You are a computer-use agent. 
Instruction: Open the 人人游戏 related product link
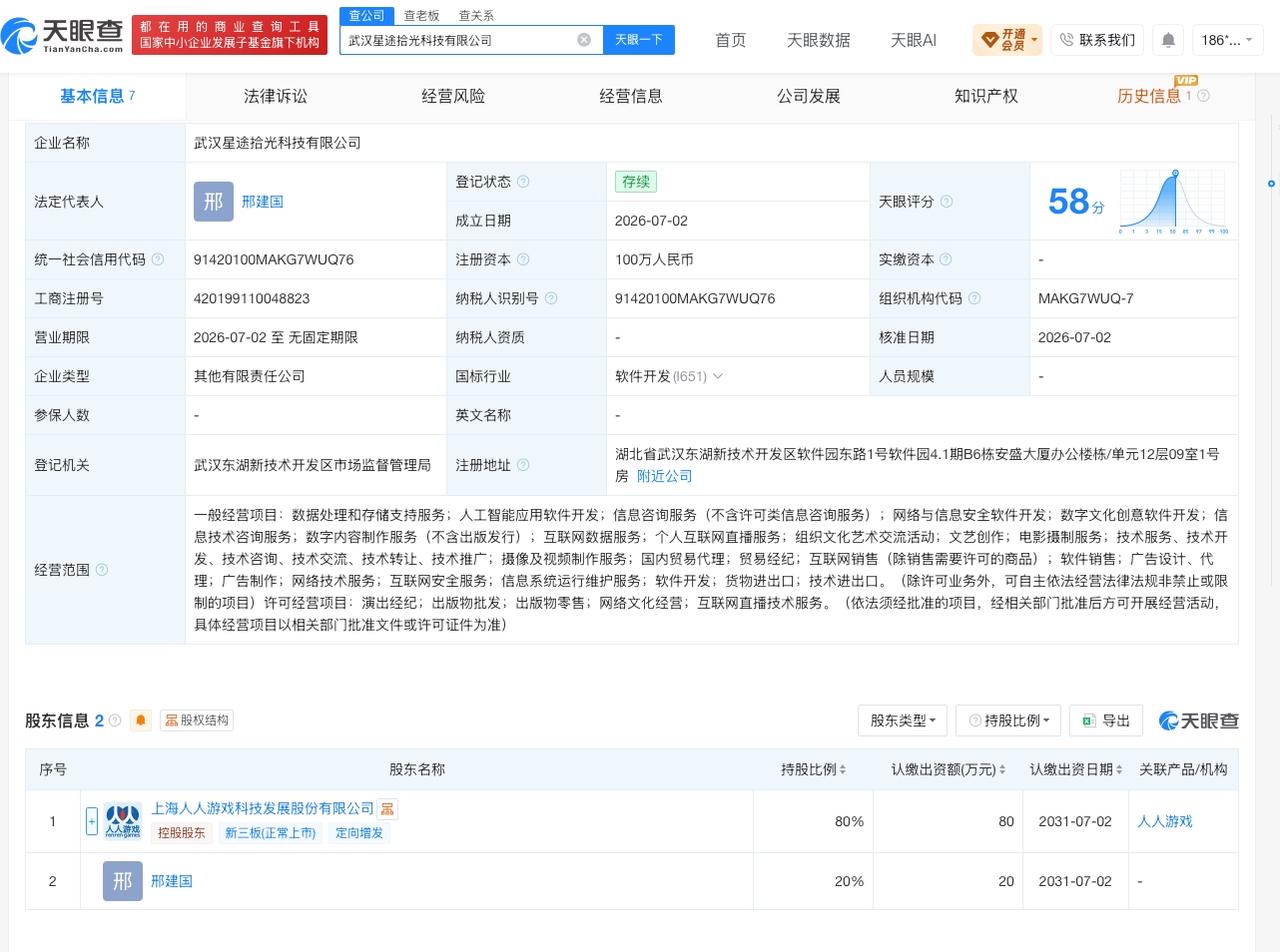[1165, 821]
